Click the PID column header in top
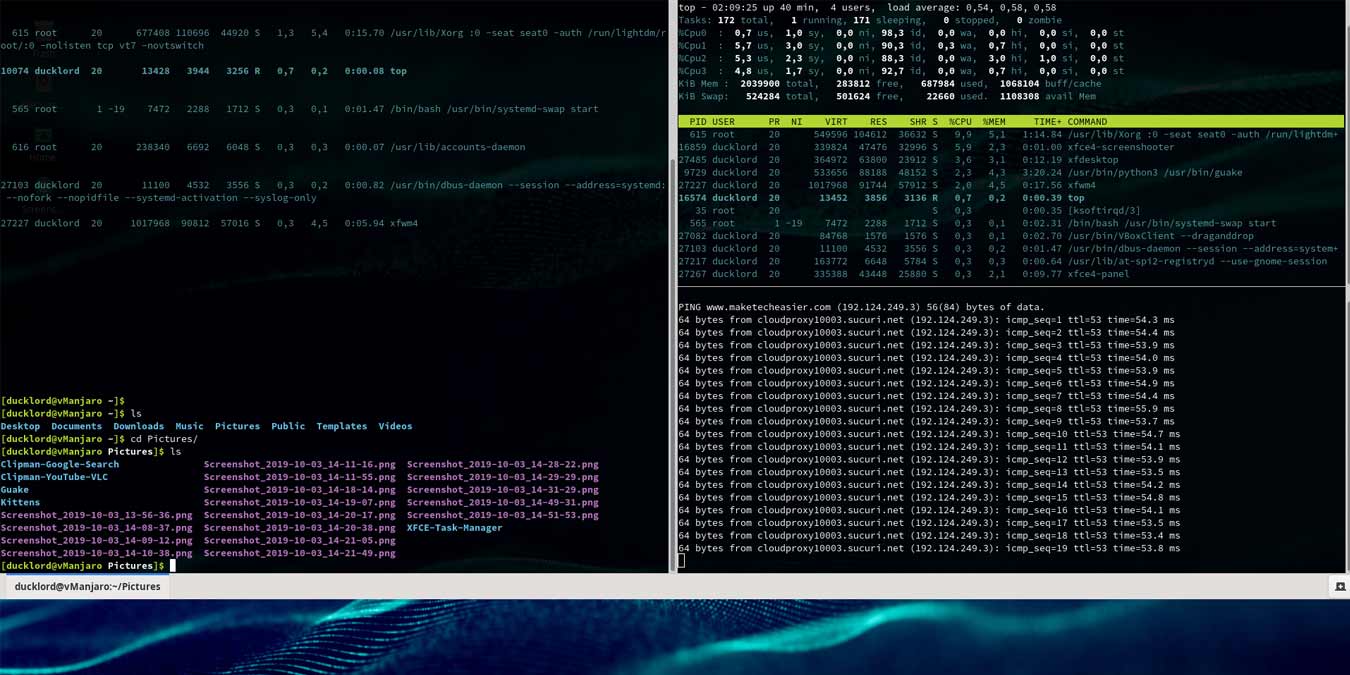Screen dimensions: 1350x675 (697, 122)
